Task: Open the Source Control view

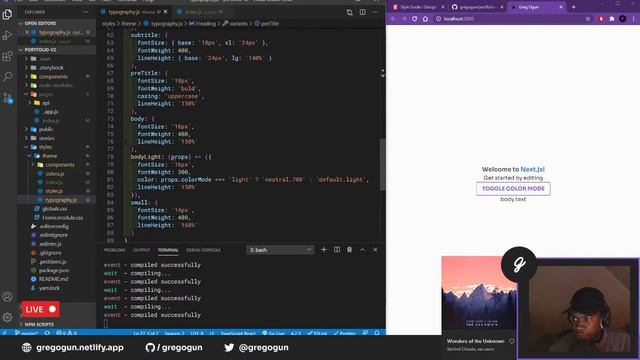Action: click(7, 98)
